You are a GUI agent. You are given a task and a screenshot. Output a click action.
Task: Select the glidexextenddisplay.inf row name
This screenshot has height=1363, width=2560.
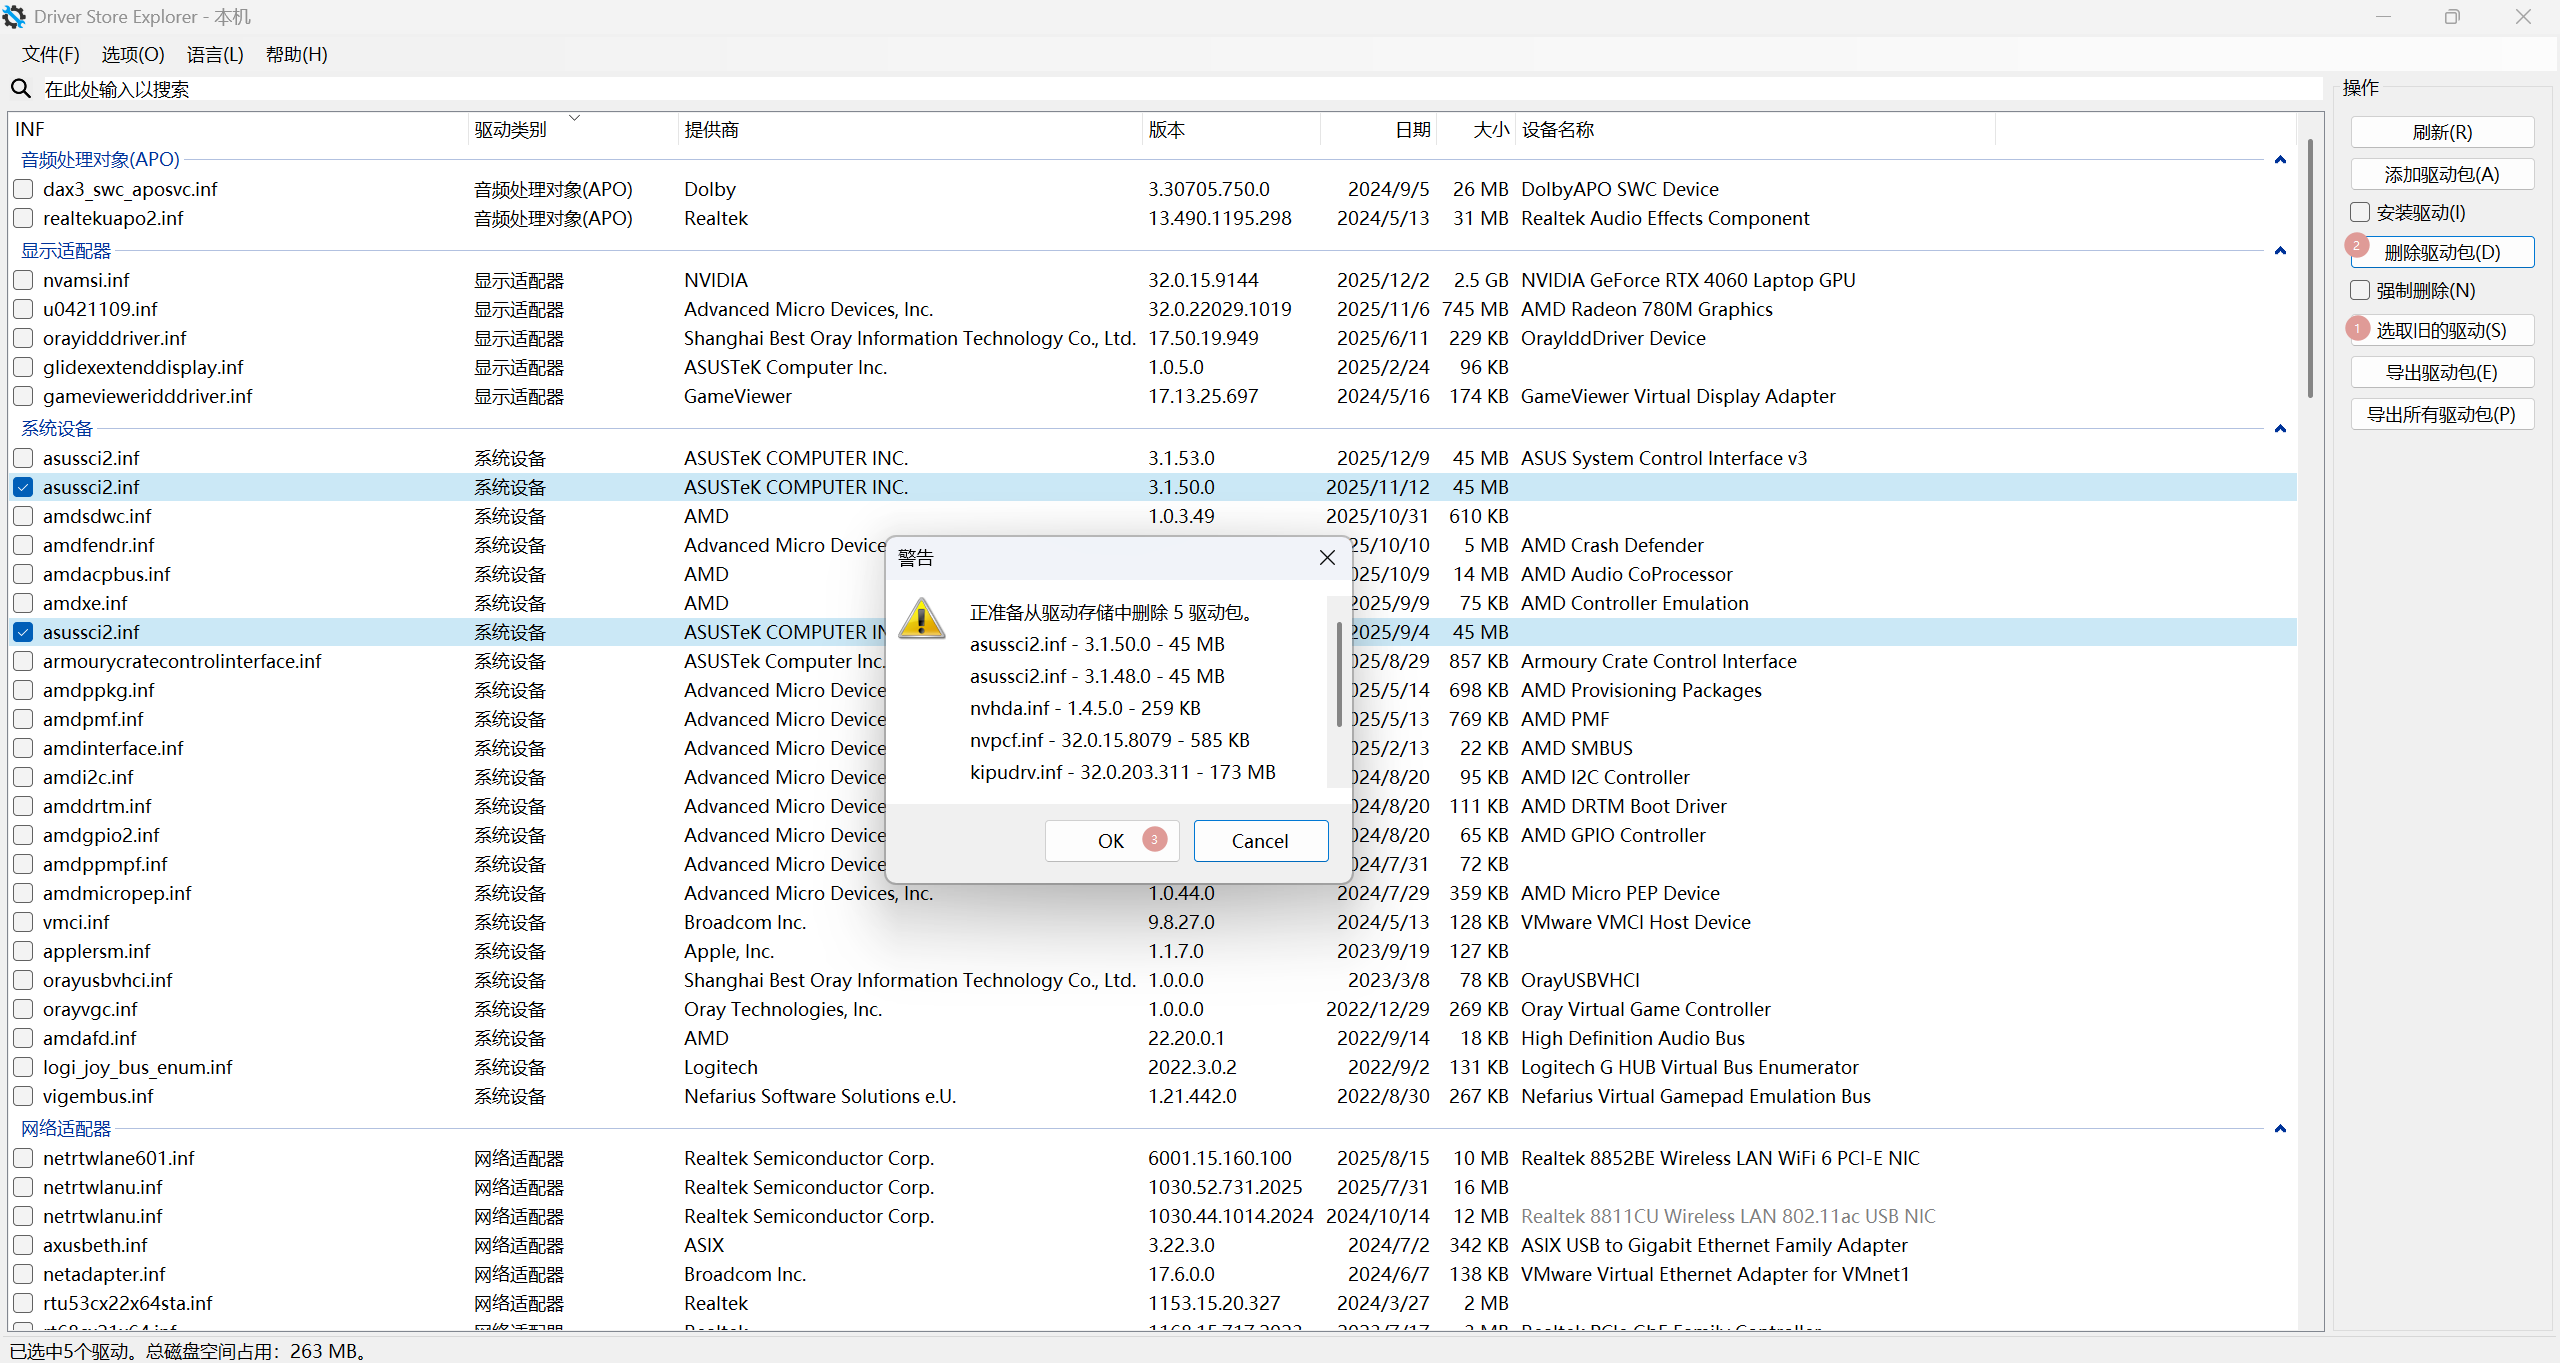pyautogui.click(x=143, y=367)
